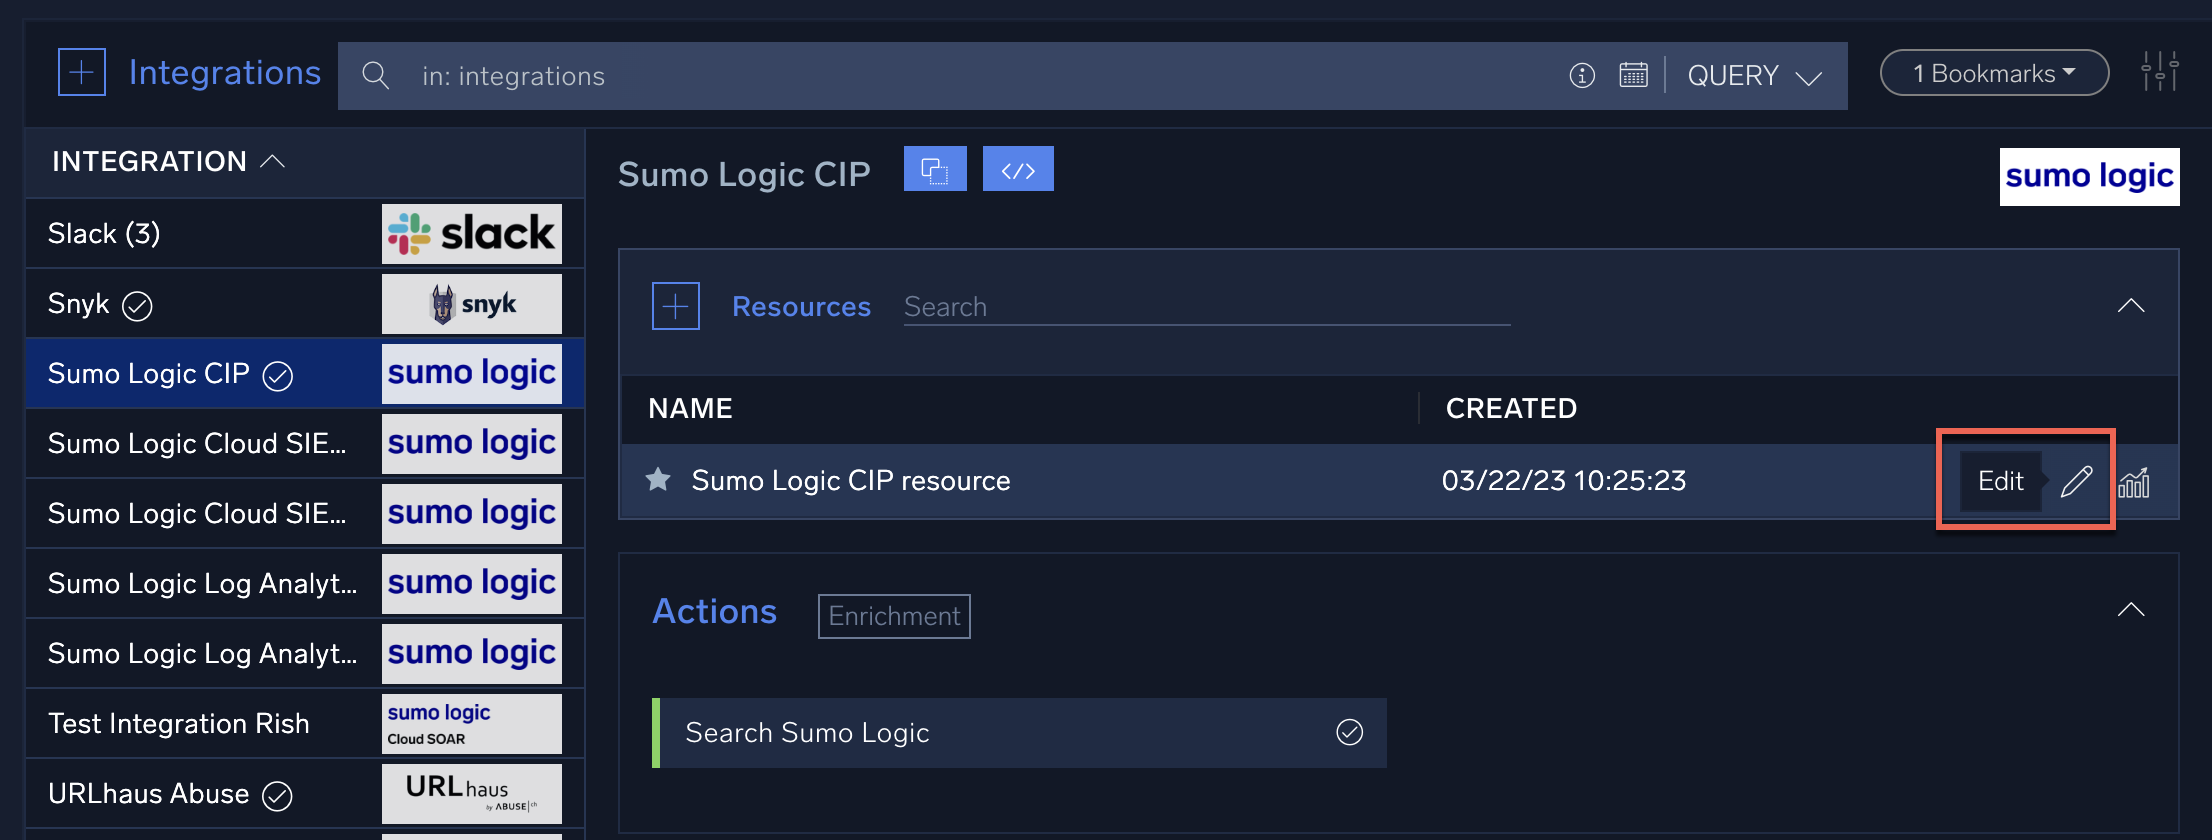Screen dimensions: 2212x840
Task: Click the search magnifier icon
Action: pyautogui.click(x=375, y=76)
